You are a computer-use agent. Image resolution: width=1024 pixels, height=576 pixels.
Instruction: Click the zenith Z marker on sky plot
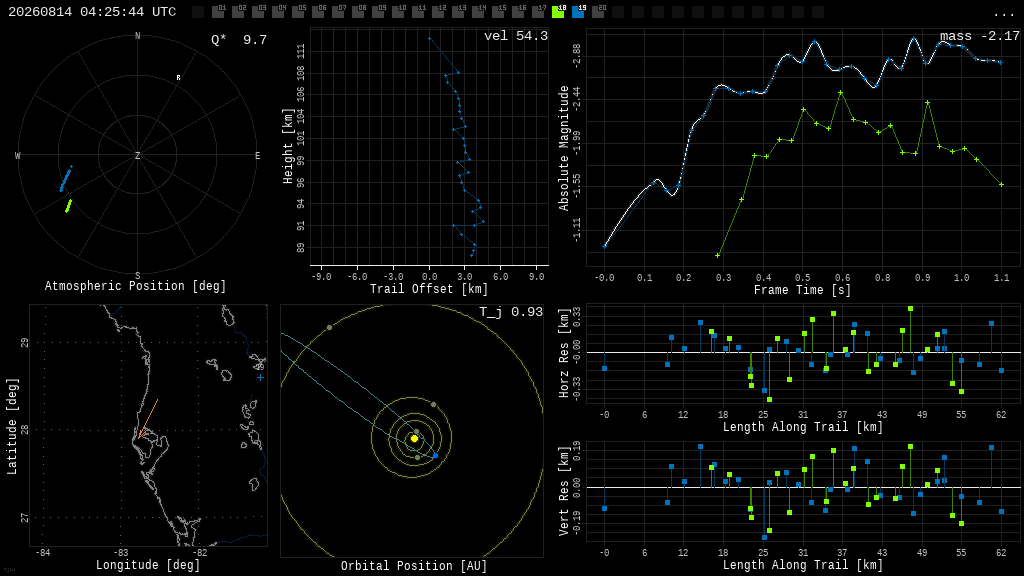click(x=137, y=155)
